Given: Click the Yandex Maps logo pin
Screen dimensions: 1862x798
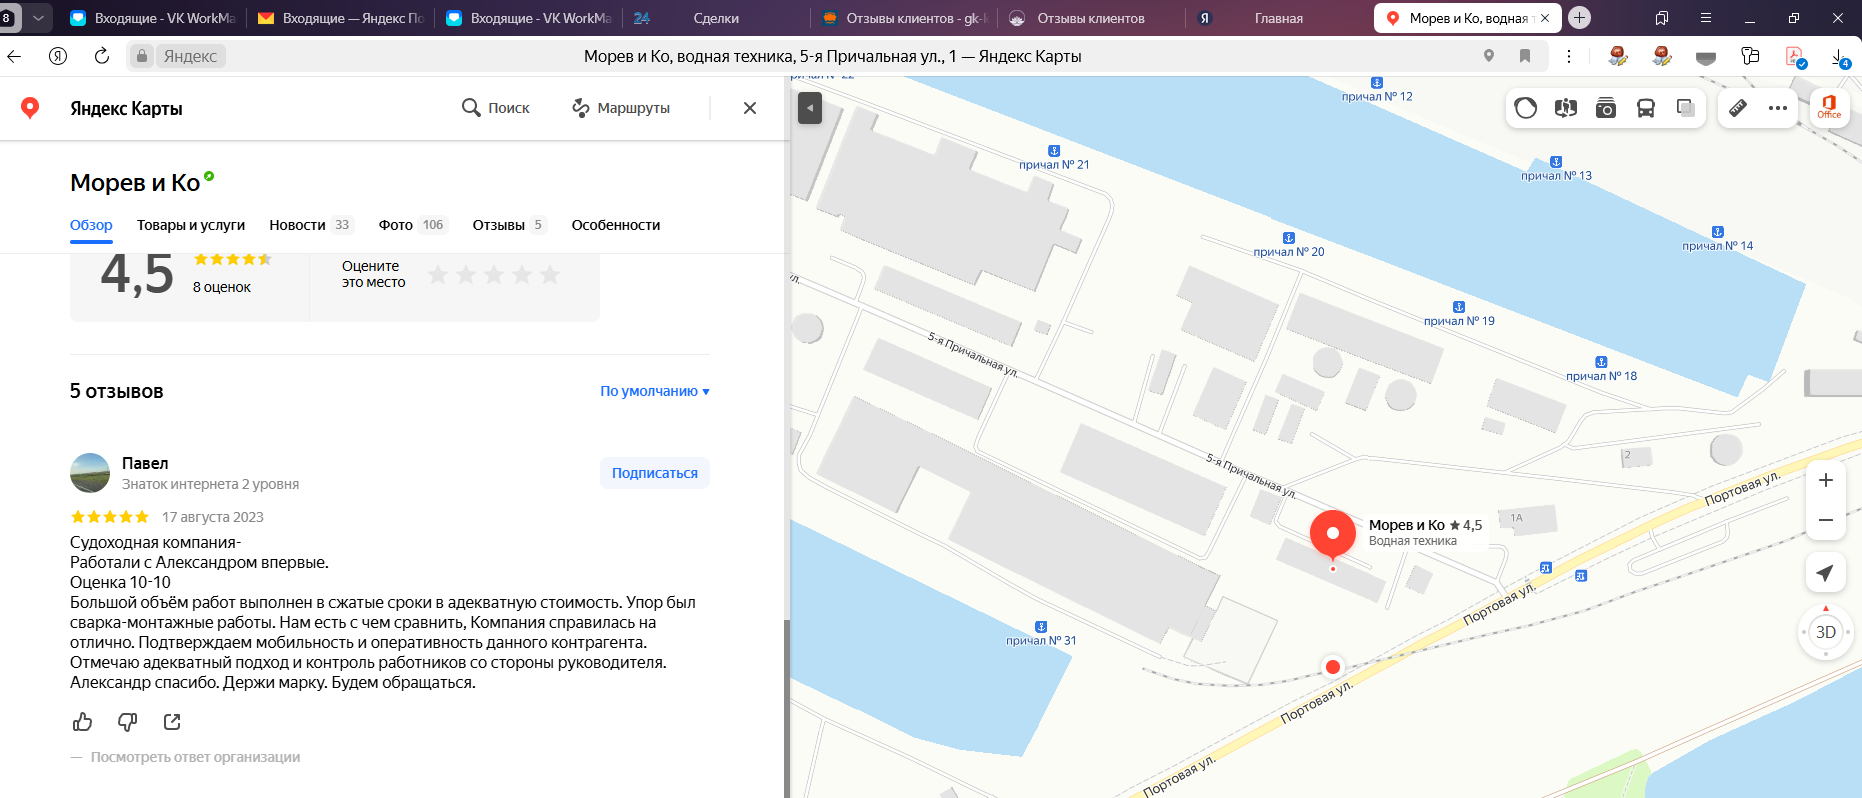Looking at the screenshot, I should (30, 108).
